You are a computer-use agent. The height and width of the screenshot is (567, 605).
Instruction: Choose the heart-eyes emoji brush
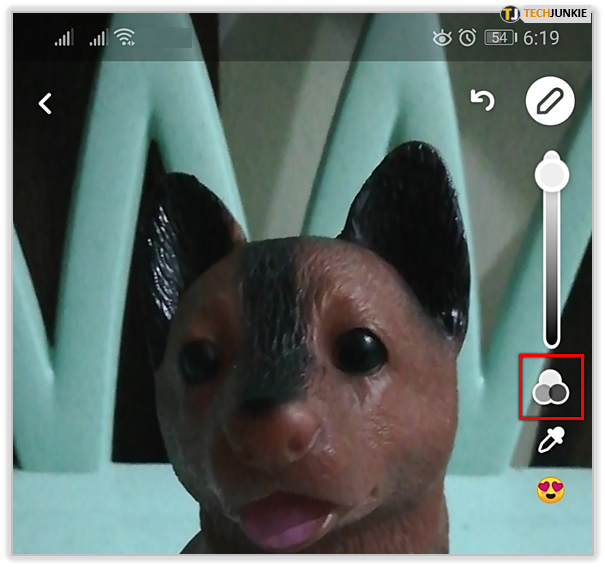coord(551,490)
